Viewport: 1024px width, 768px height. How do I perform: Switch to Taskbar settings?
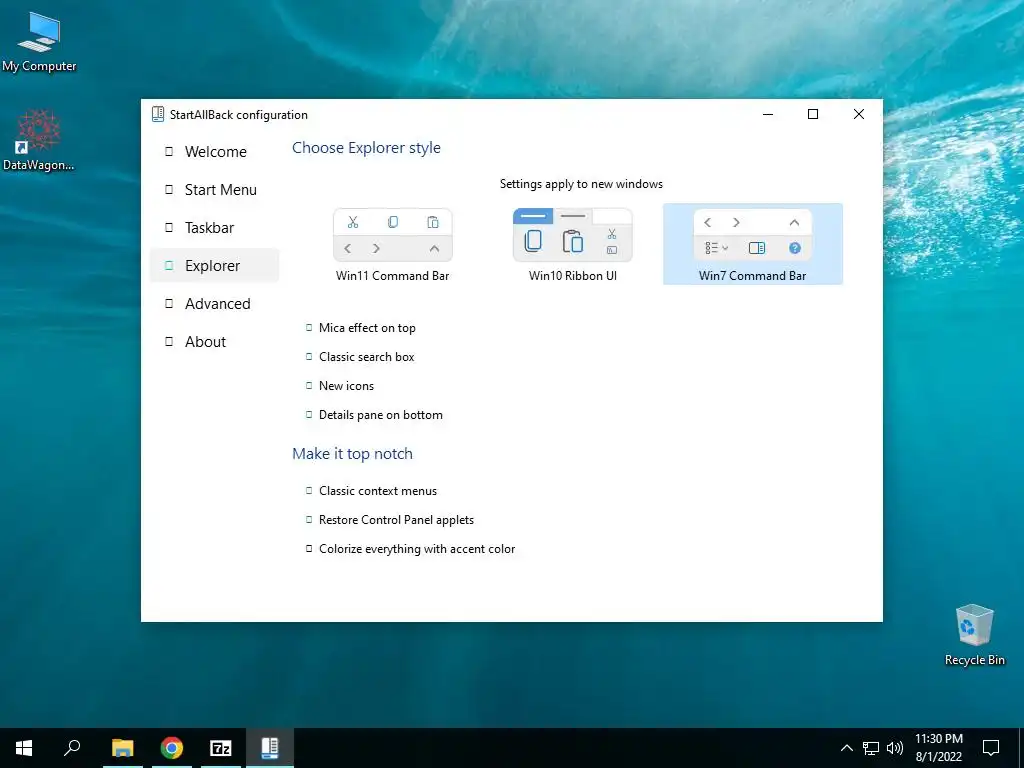click(x=215, y=227)
